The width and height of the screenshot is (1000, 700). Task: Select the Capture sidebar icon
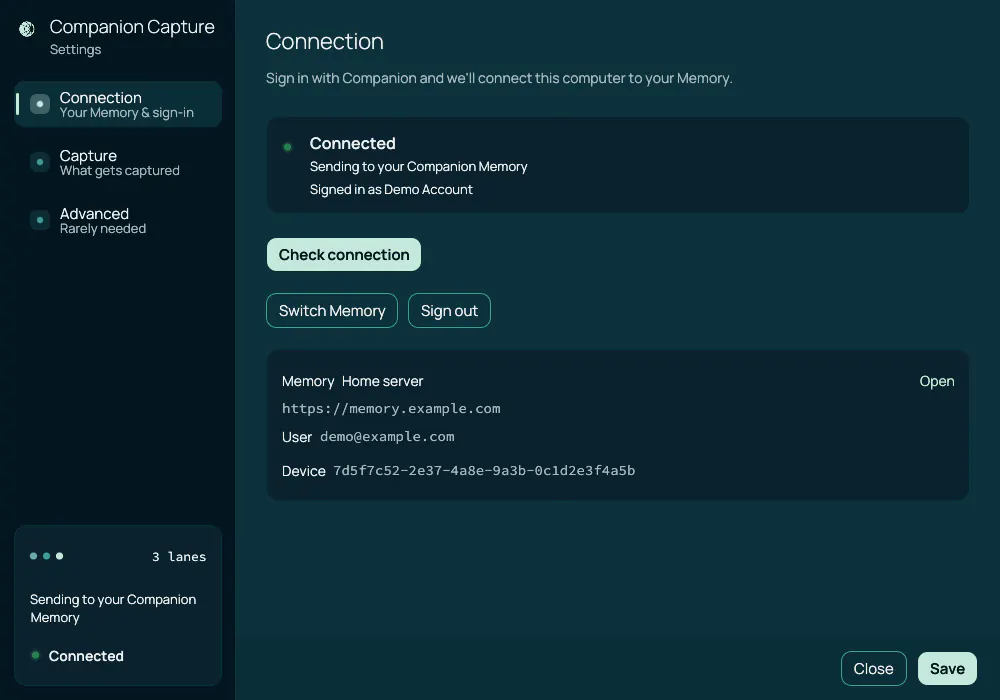pos(40,162)
